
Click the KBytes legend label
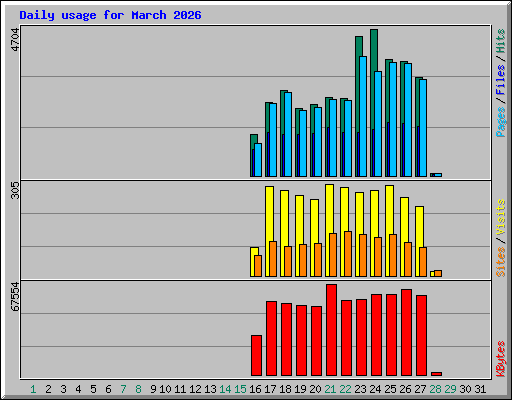point(500,359)
